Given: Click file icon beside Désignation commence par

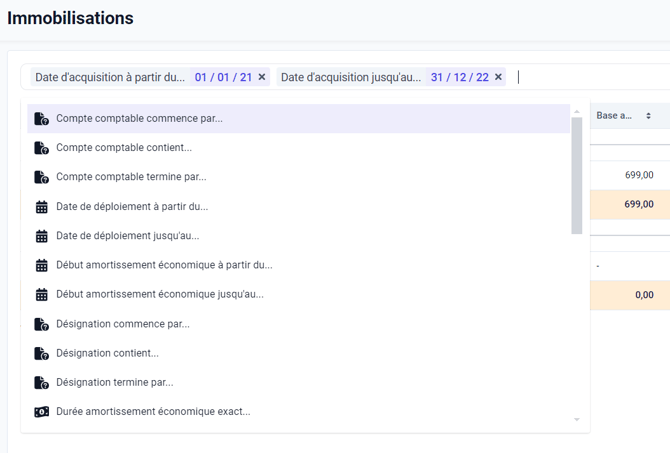Looking at the screenshot, I should tap(41, 324).
